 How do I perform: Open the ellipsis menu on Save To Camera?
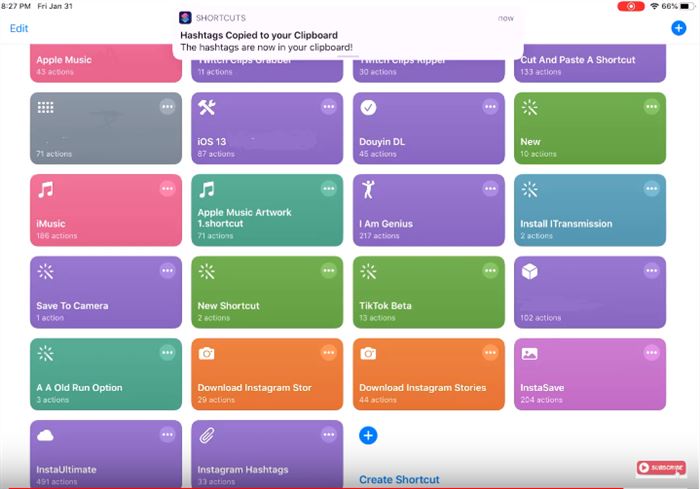pyautogui.click(x=167, y=270)
